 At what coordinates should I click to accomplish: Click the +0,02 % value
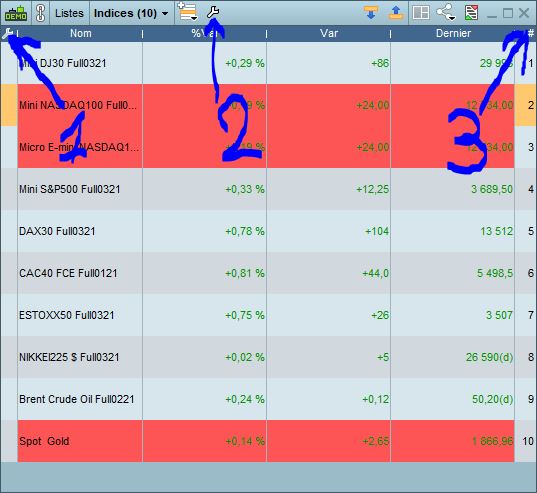tap(245, 357)
